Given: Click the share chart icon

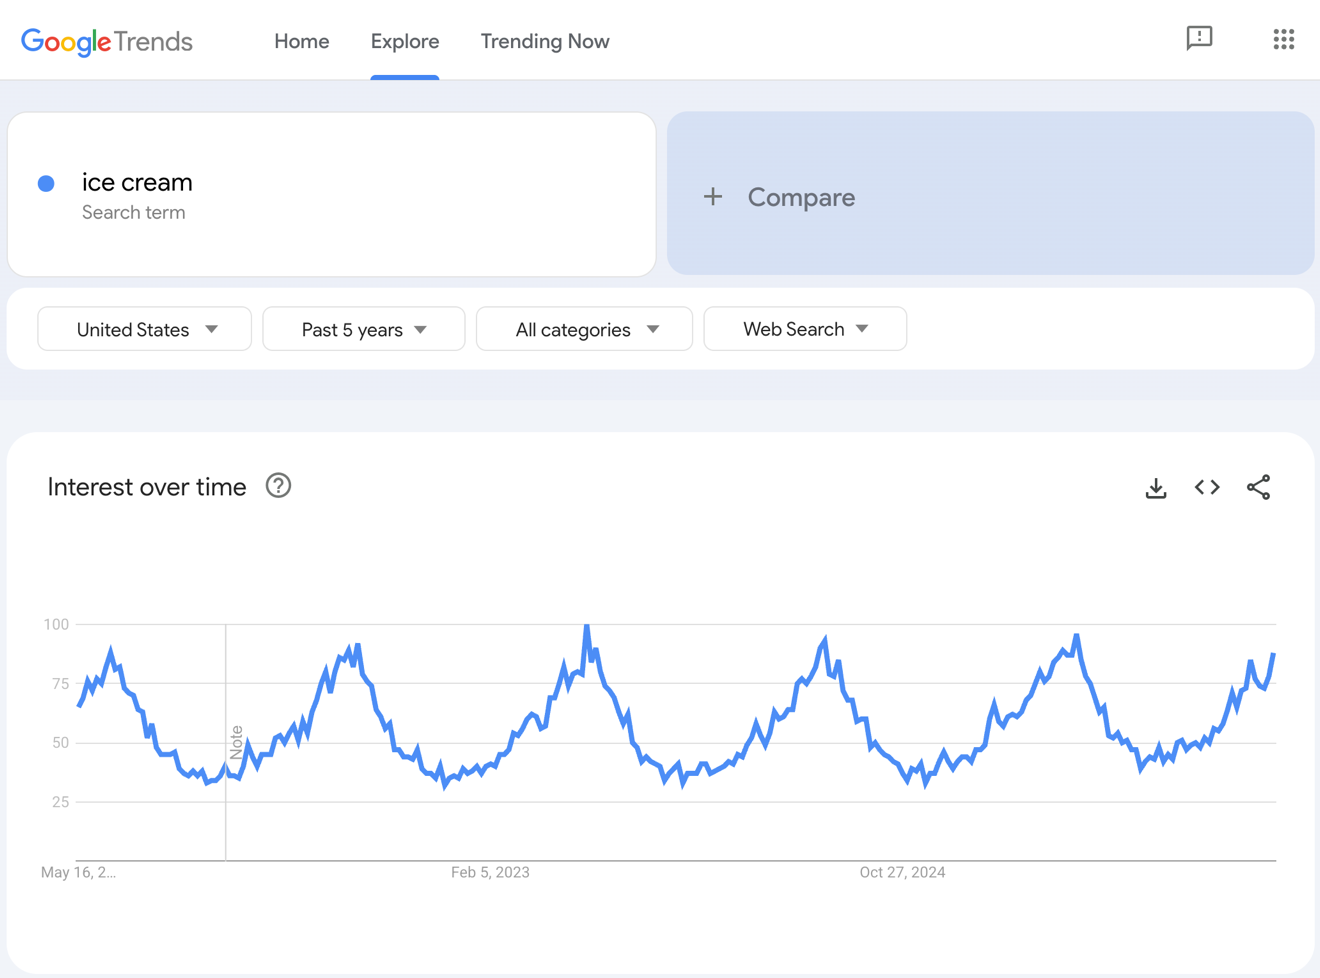Looking at the screenshot, I should [1259, 488].
